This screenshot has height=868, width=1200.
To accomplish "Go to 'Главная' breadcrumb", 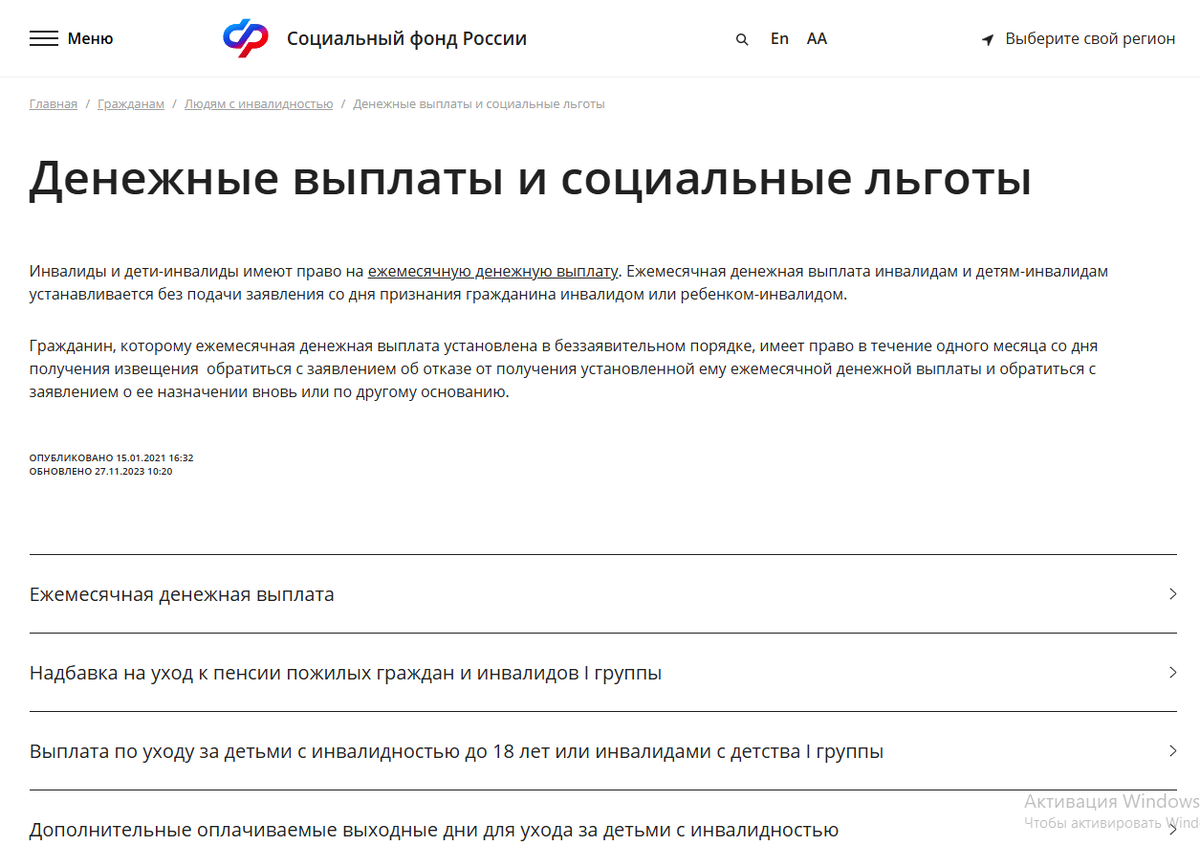I will pos(53,104).
